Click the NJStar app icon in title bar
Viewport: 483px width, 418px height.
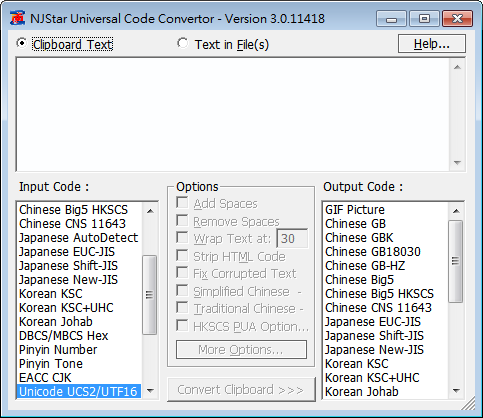(x=17, y=18)
